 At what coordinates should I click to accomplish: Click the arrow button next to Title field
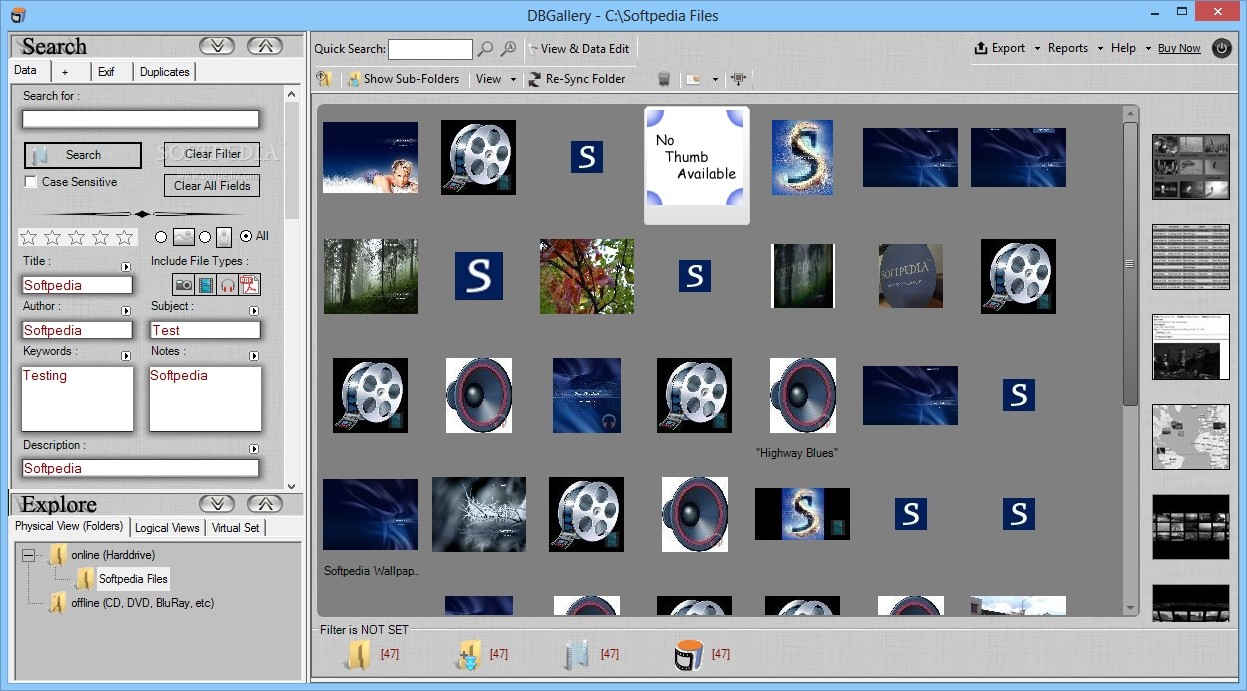pyautogui.click(x=126, y=267)
